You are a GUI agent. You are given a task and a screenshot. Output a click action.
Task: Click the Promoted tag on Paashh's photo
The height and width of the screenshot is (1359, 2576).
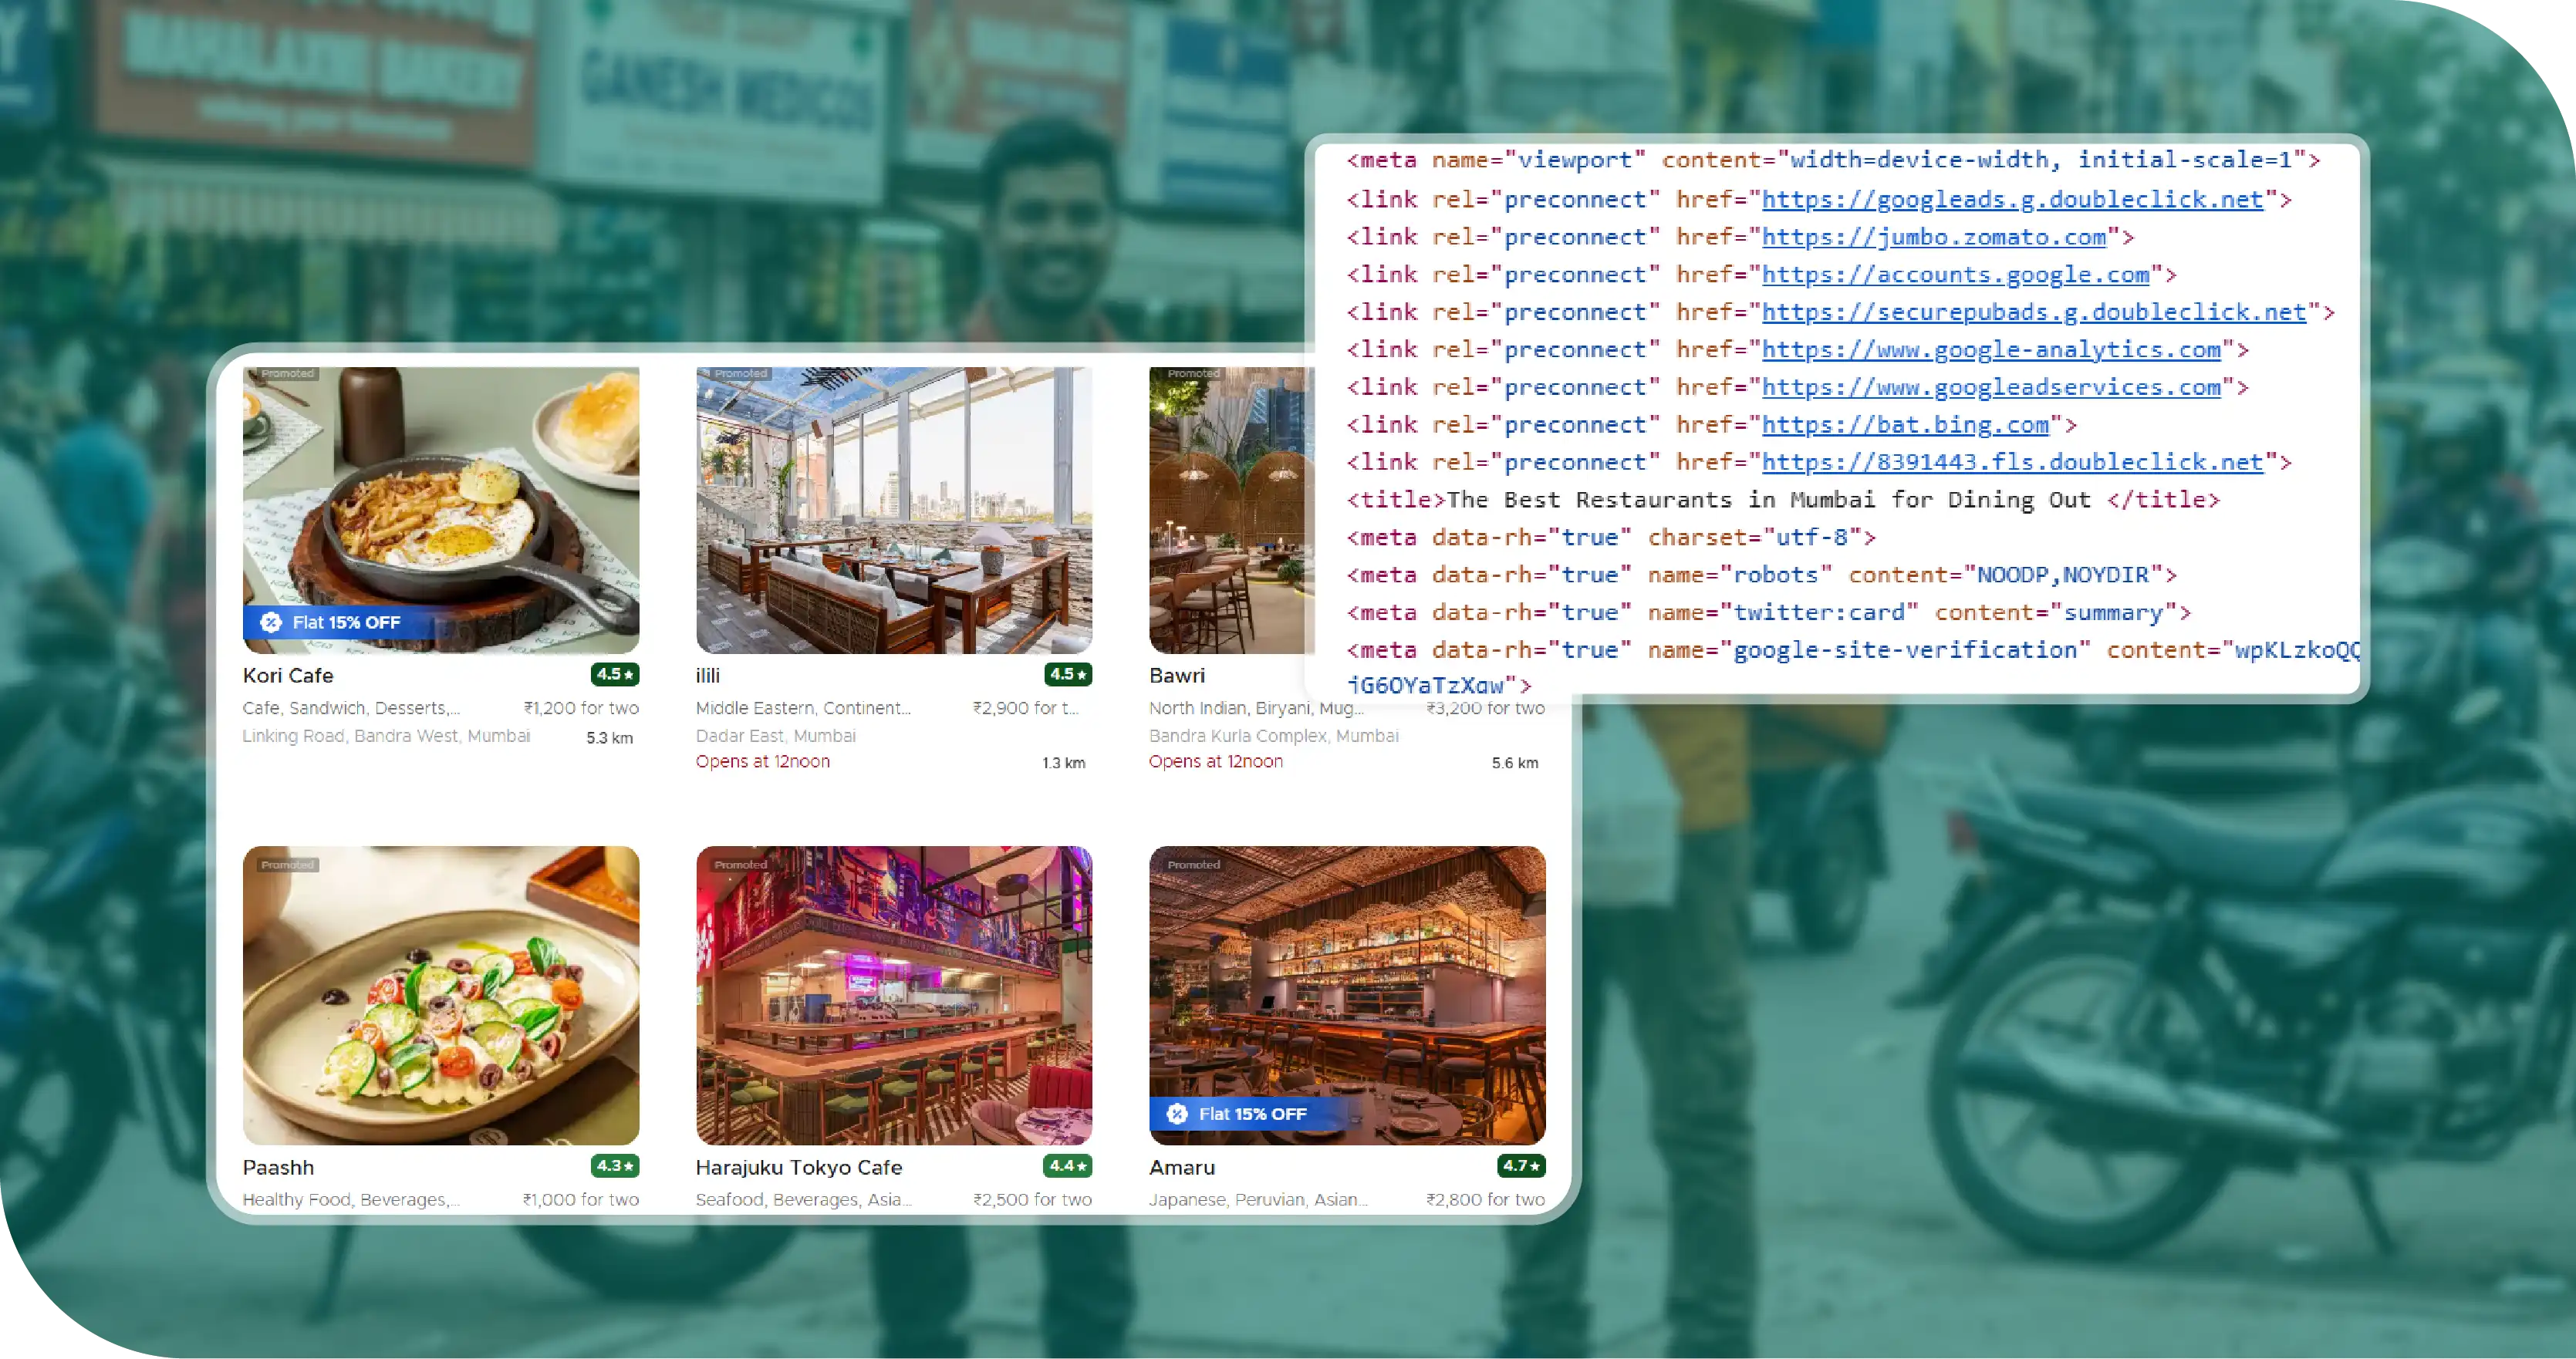[287, 865]
